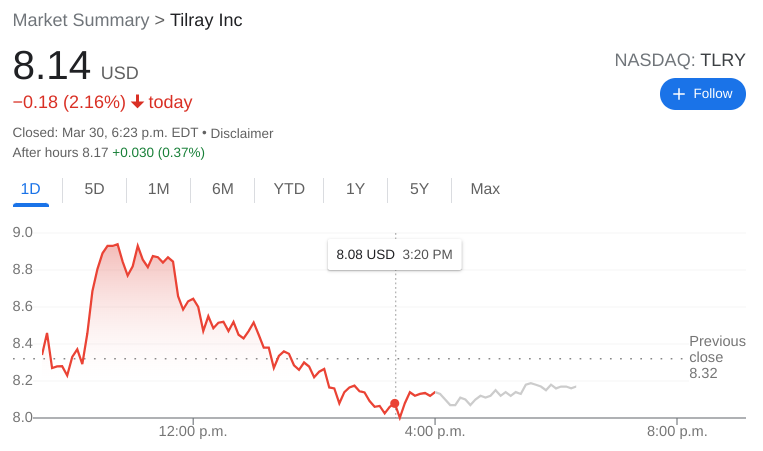Image resolution: width=763 pixels, height=451 pixels.
Task: Open the Disclaimer link
Action: click(241, 133)
